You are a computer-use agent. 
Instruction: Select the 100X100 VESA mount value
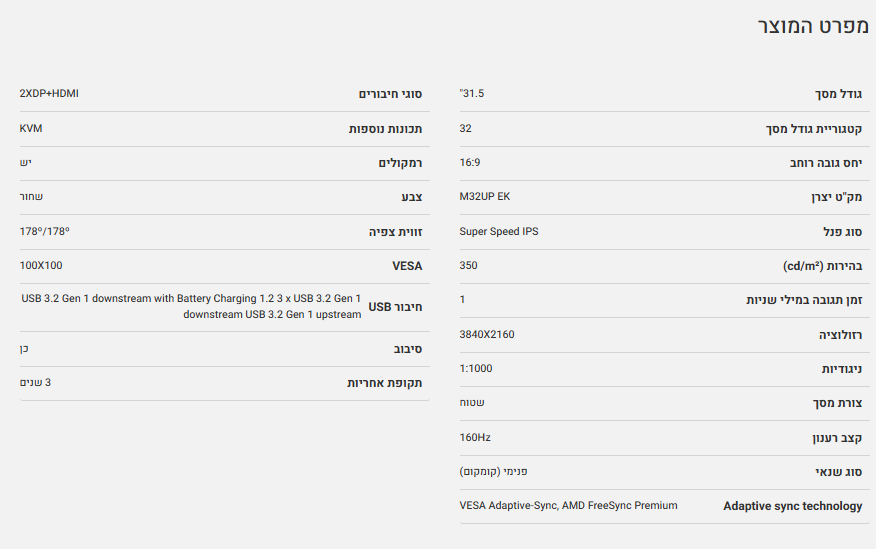(x=41, y=265)
